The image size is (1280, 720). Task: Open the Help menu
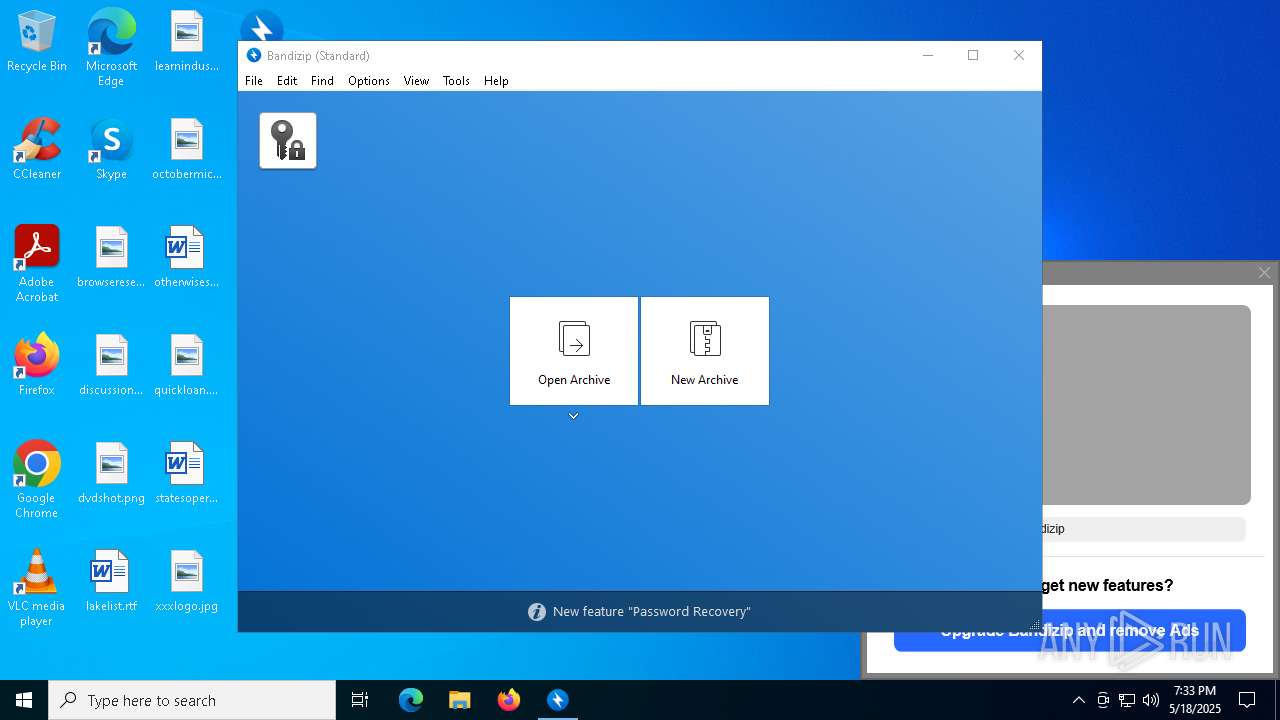coord(496,81)
